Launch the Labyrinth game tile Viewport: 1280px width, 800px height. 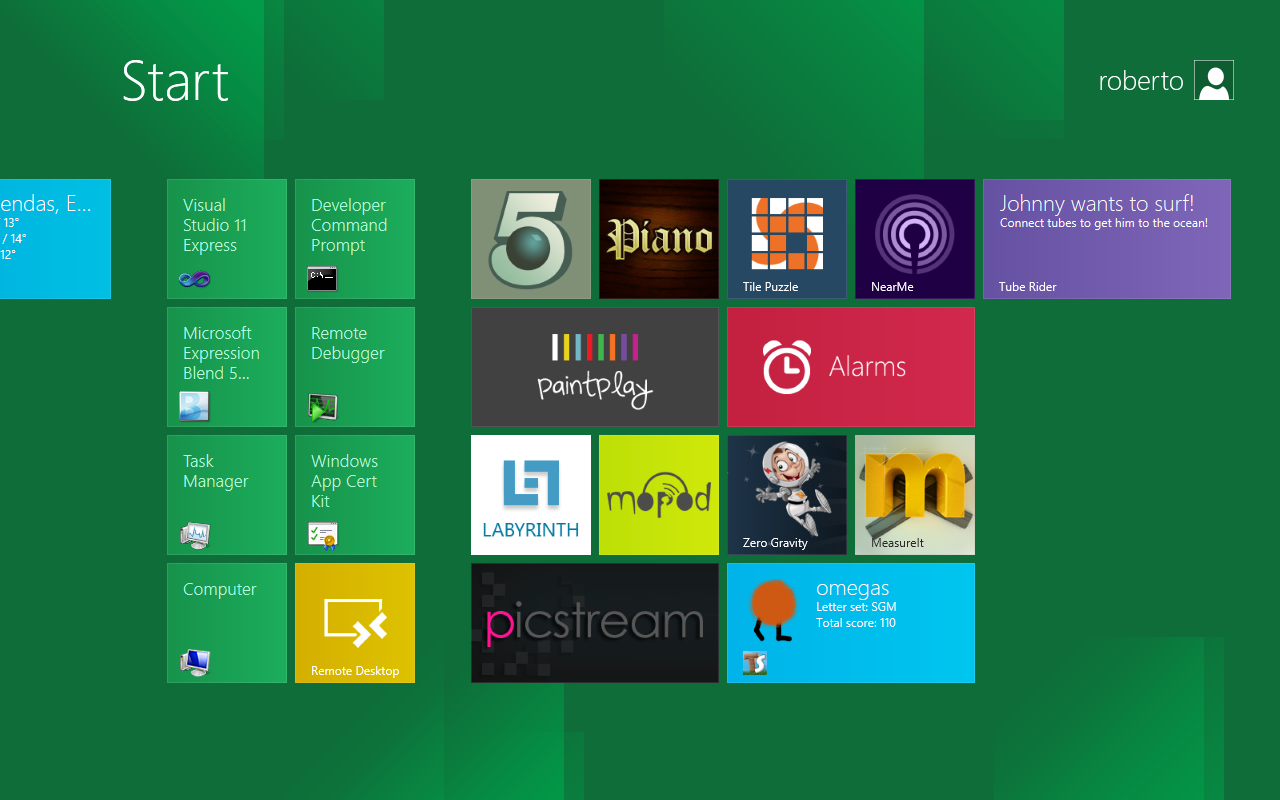[531, 495]
